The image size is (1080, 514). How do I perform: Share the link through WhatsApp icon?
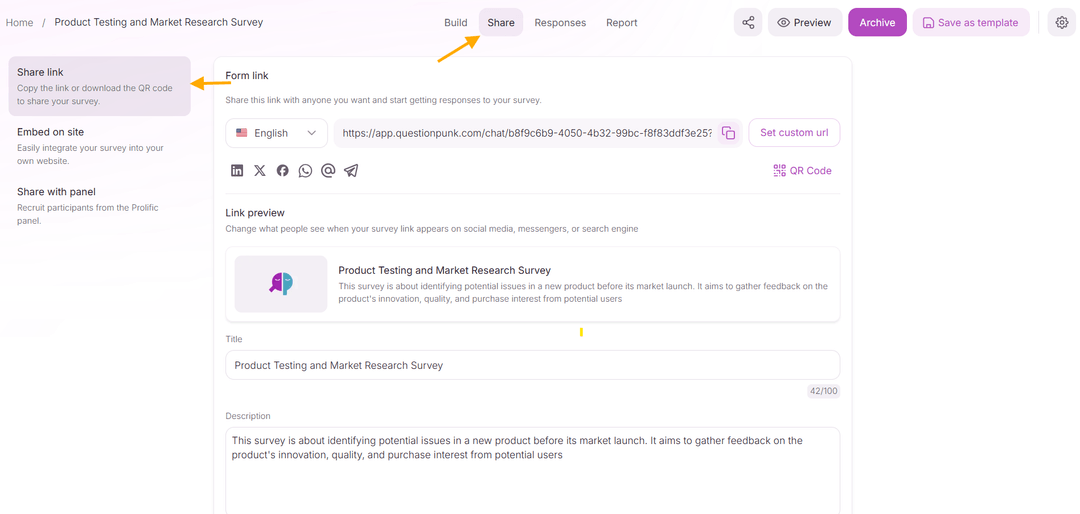click(x=305, y=171)
